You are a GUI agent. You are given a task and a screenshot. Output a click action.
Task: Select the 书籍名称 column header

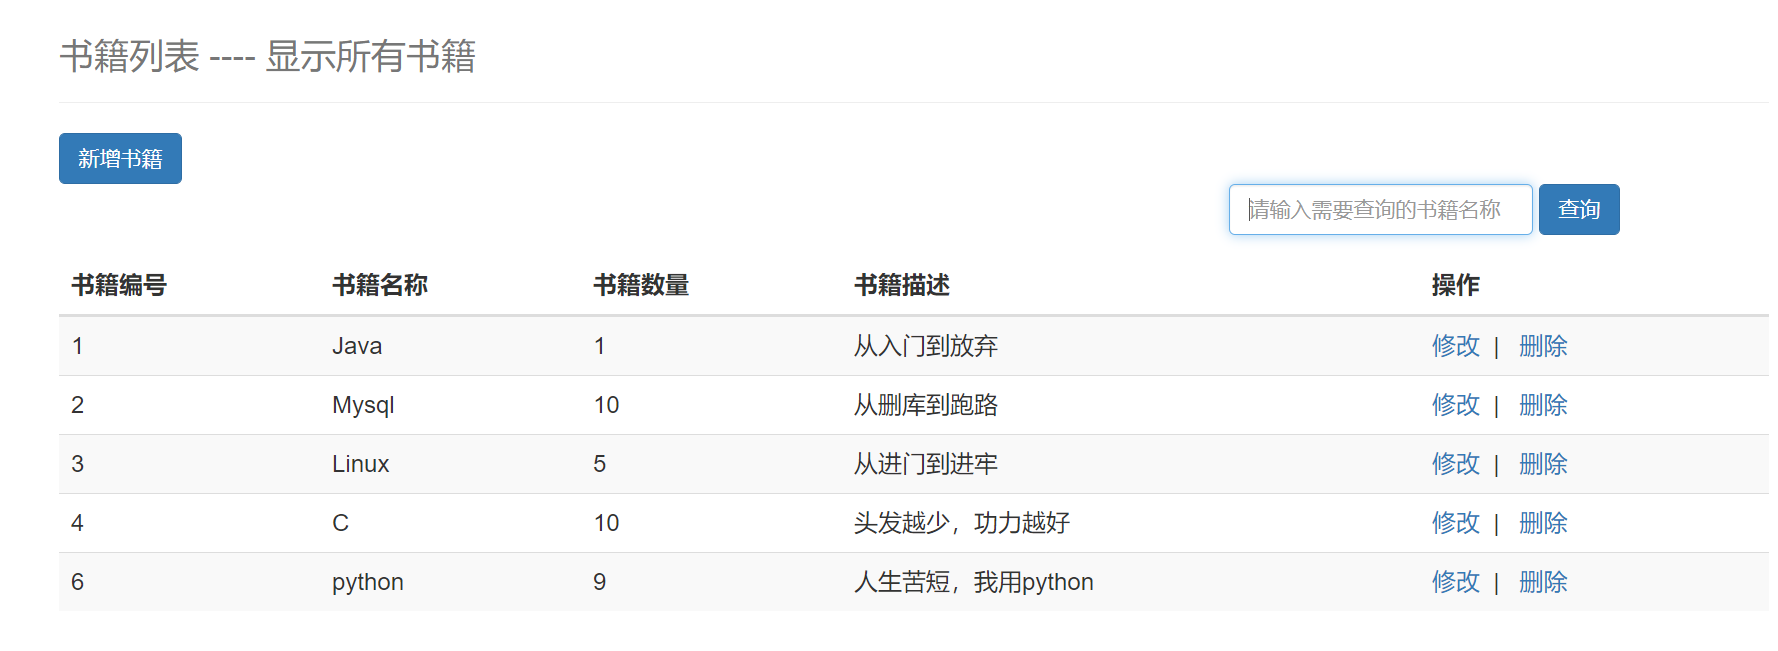tap(380, 285)
